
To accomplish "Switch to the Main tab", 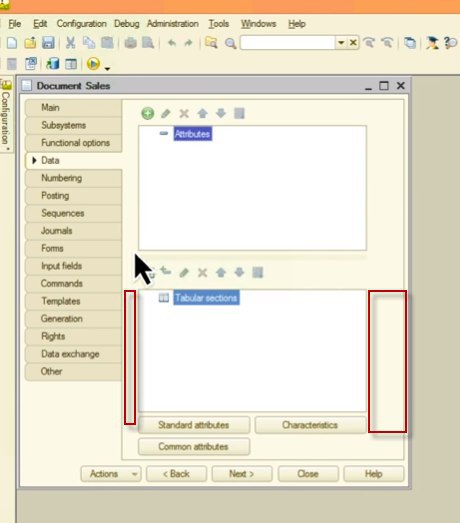I will point(73,107).
